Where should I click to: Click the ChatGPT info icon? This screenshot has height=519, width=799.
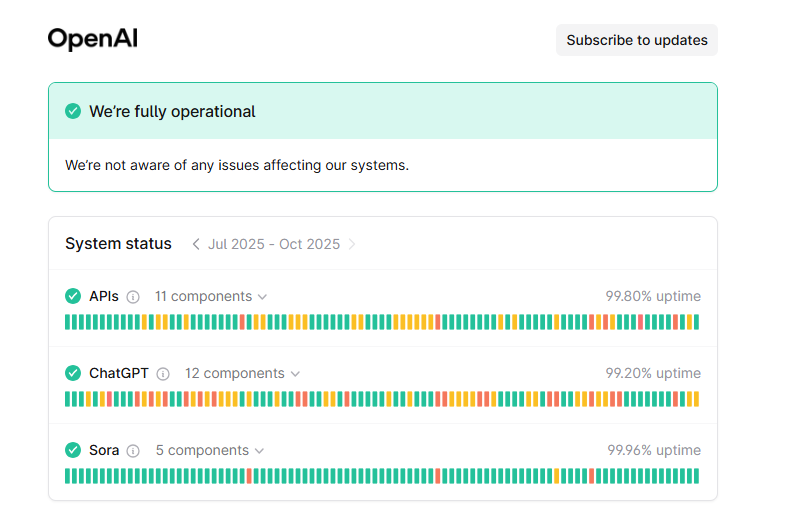pos(163,374)
